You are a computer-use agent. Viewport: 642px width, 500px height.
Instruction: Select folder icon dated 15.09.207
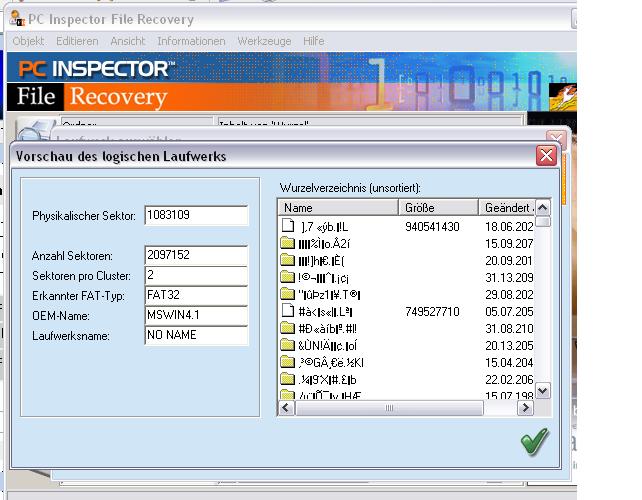(x=288, y=243)
